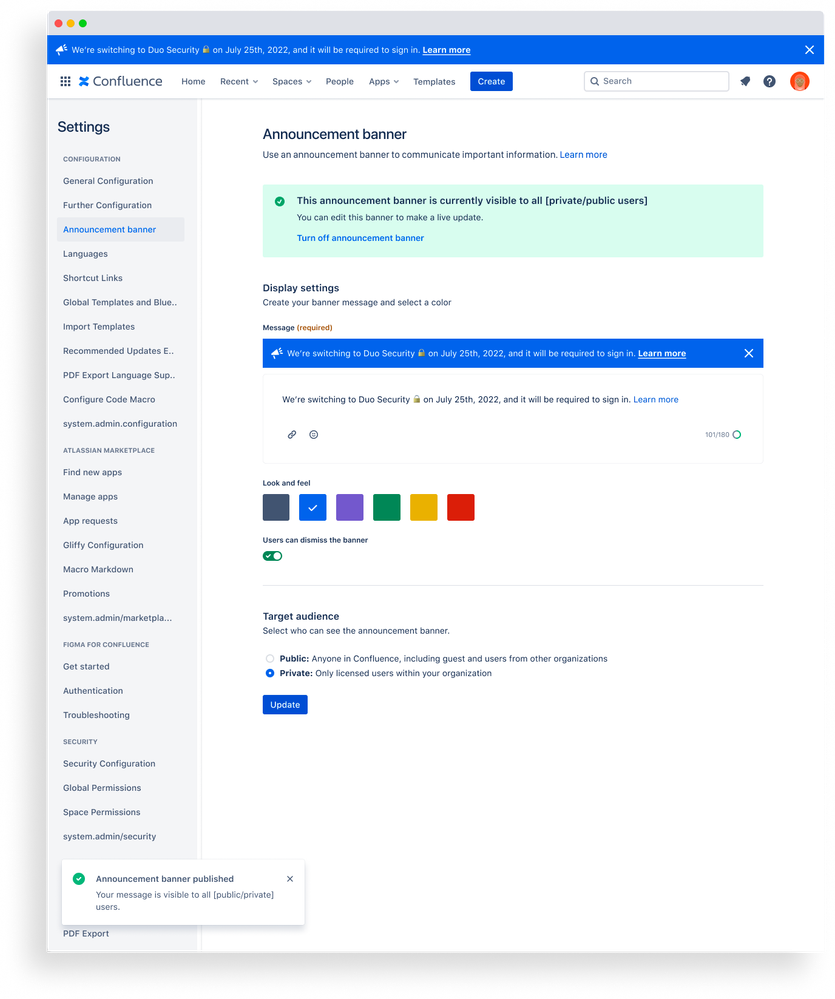Image resolution: width=835 pixels, height=999 pixels.
Task: Select the red banner color swatch
Action: pos(460,507)
